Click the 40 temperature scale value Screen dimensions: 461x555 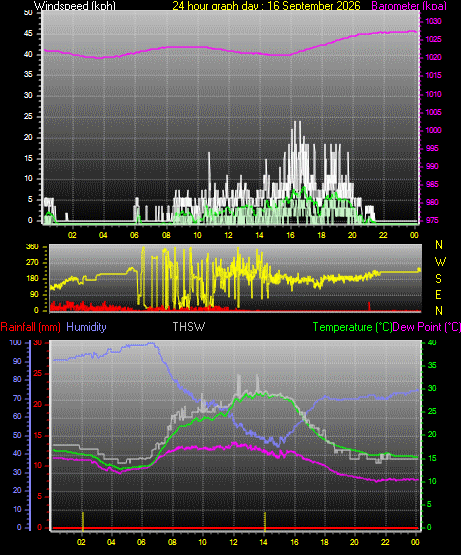432,342
